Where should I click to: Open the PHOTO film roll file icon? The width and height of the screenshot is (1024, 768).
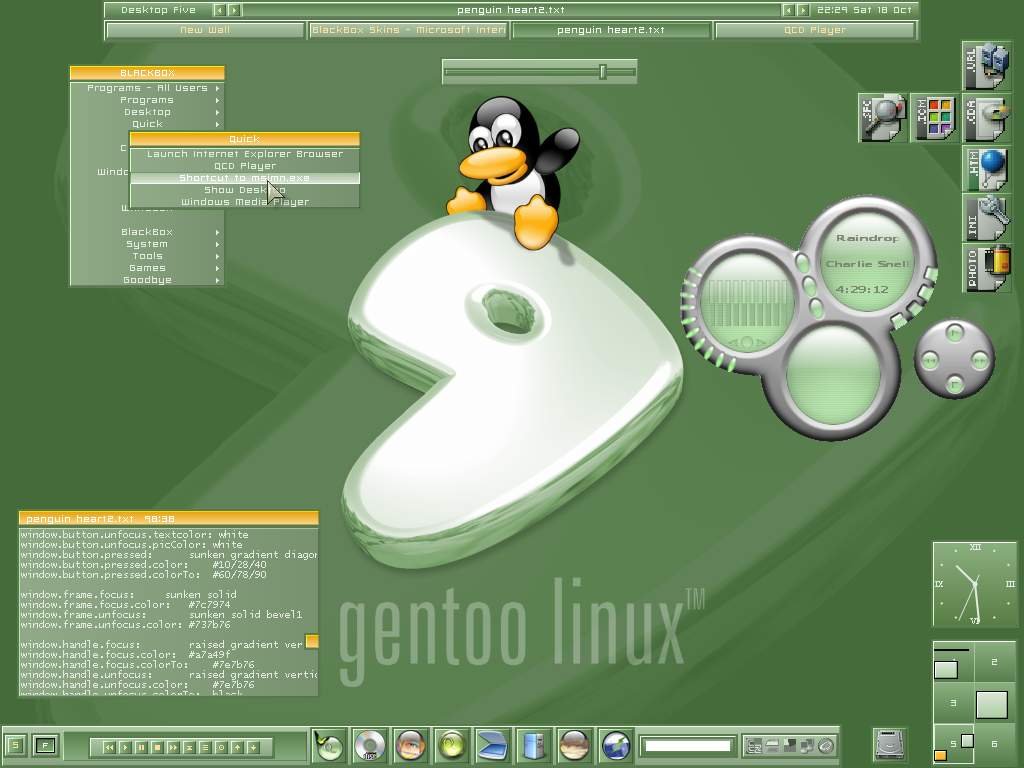986,268
